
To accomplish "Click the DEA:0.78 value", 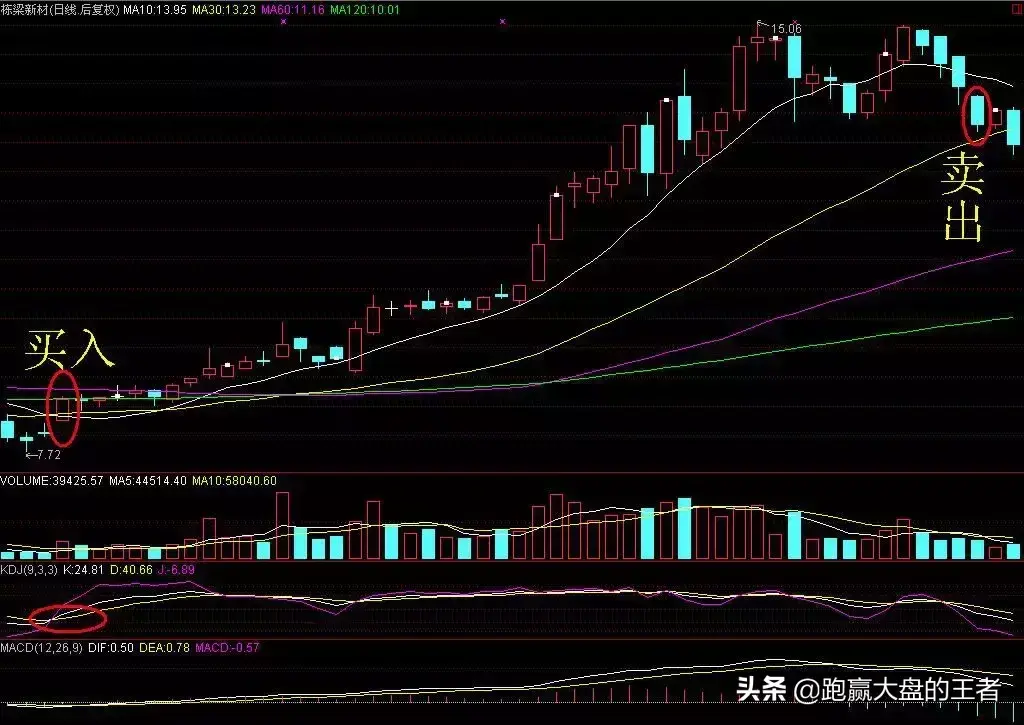I will [165, 648].
